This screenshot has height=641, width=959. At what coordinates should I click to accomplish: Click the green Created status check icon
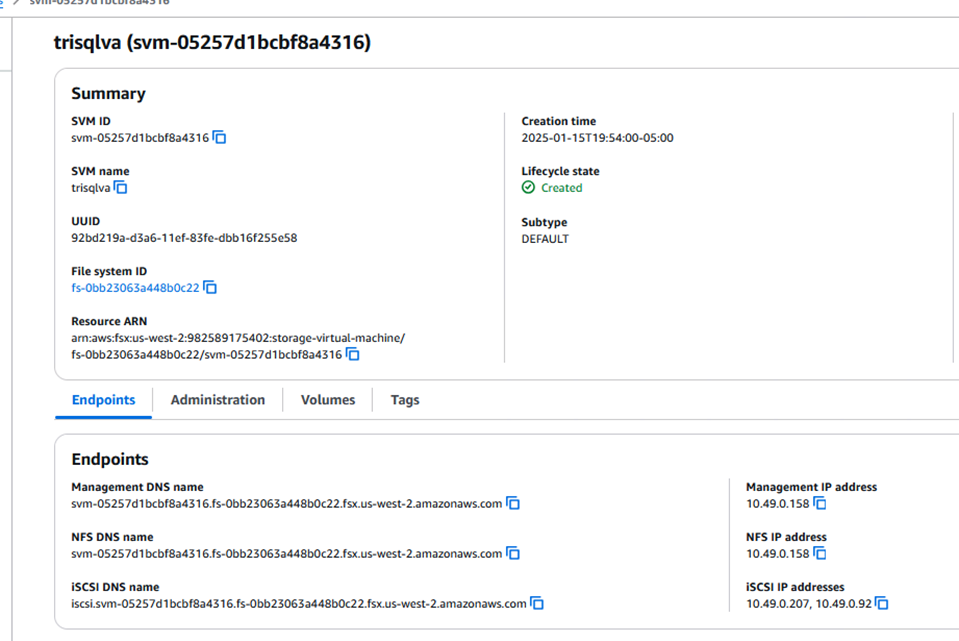point(528,188)
